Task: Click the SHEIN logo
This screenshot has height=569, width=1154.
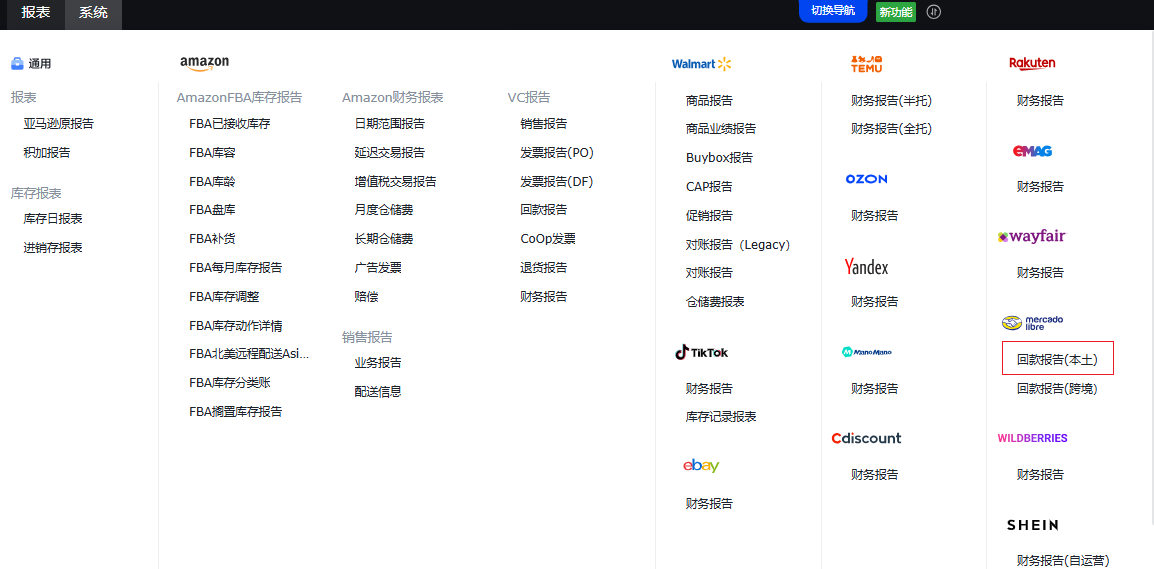Action: point(1033,525)
